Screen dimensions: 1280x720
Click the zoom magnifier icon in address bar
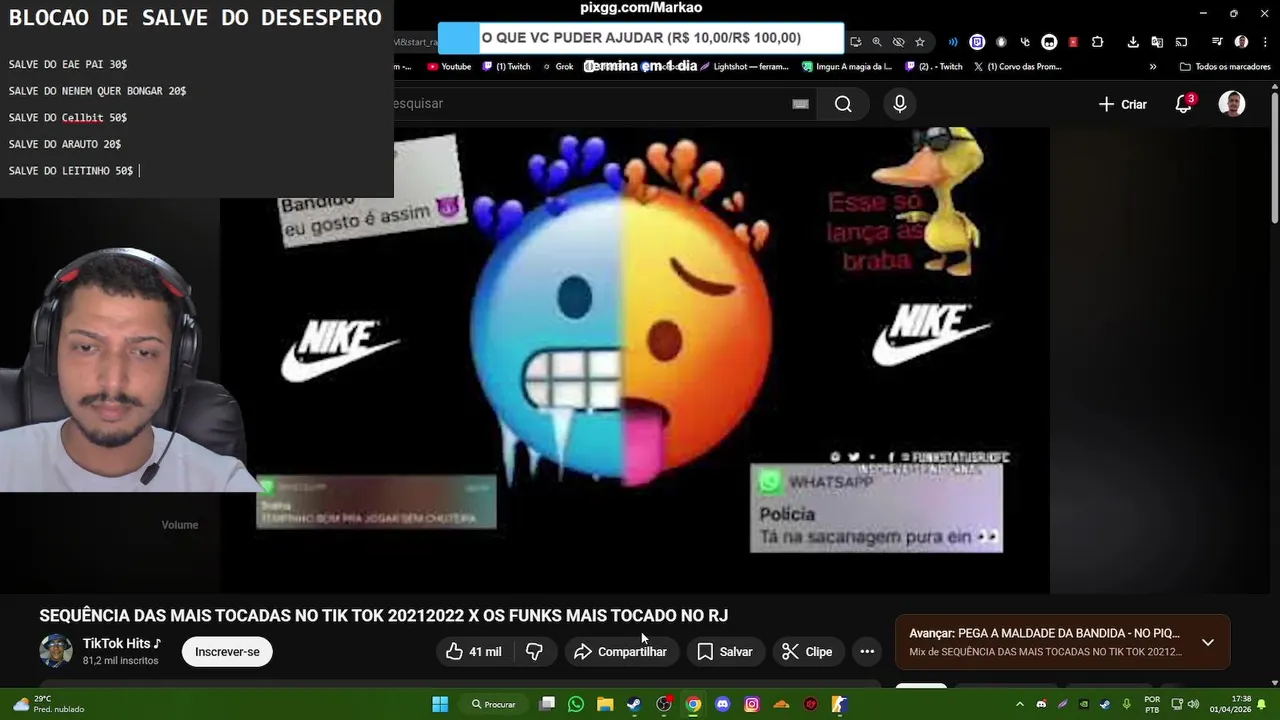[877, 42]
